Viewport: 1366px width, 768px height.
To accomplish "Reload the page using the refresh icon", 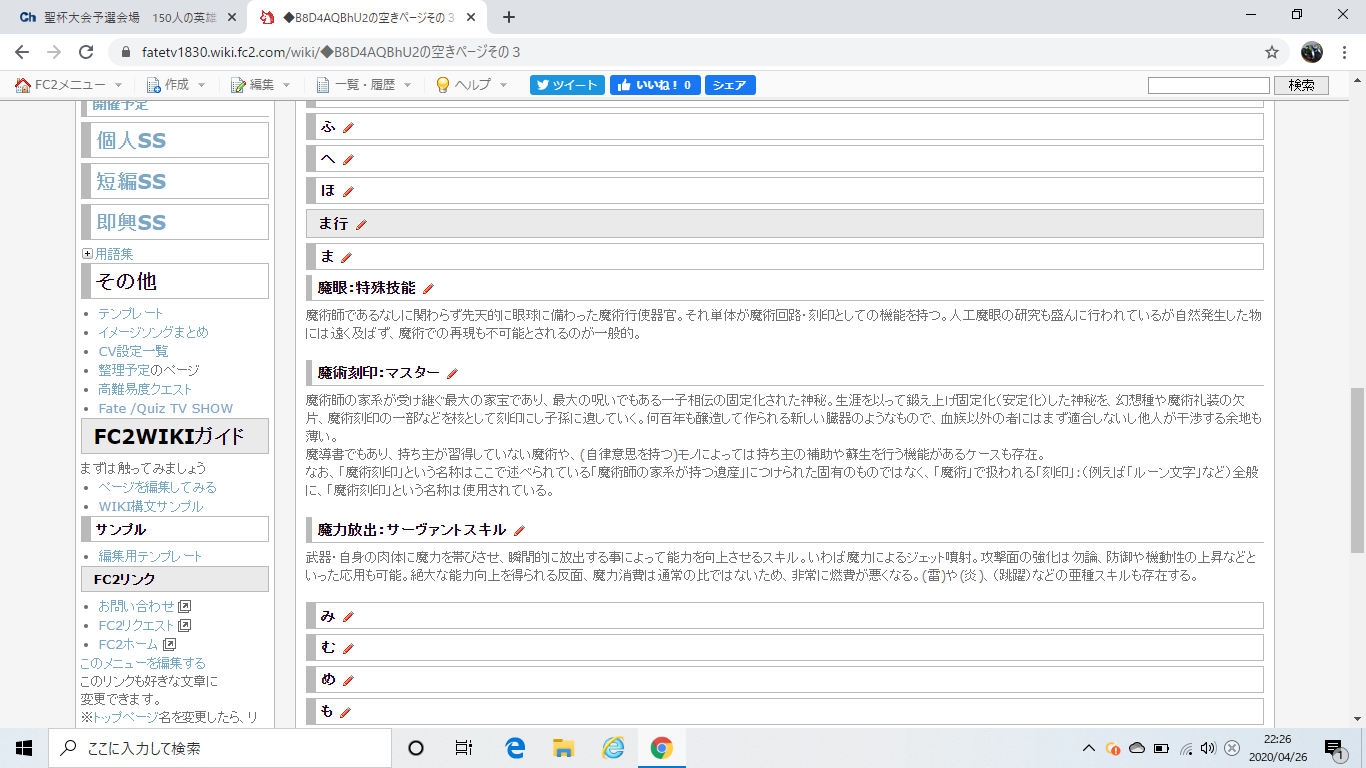I will (86, 52).
